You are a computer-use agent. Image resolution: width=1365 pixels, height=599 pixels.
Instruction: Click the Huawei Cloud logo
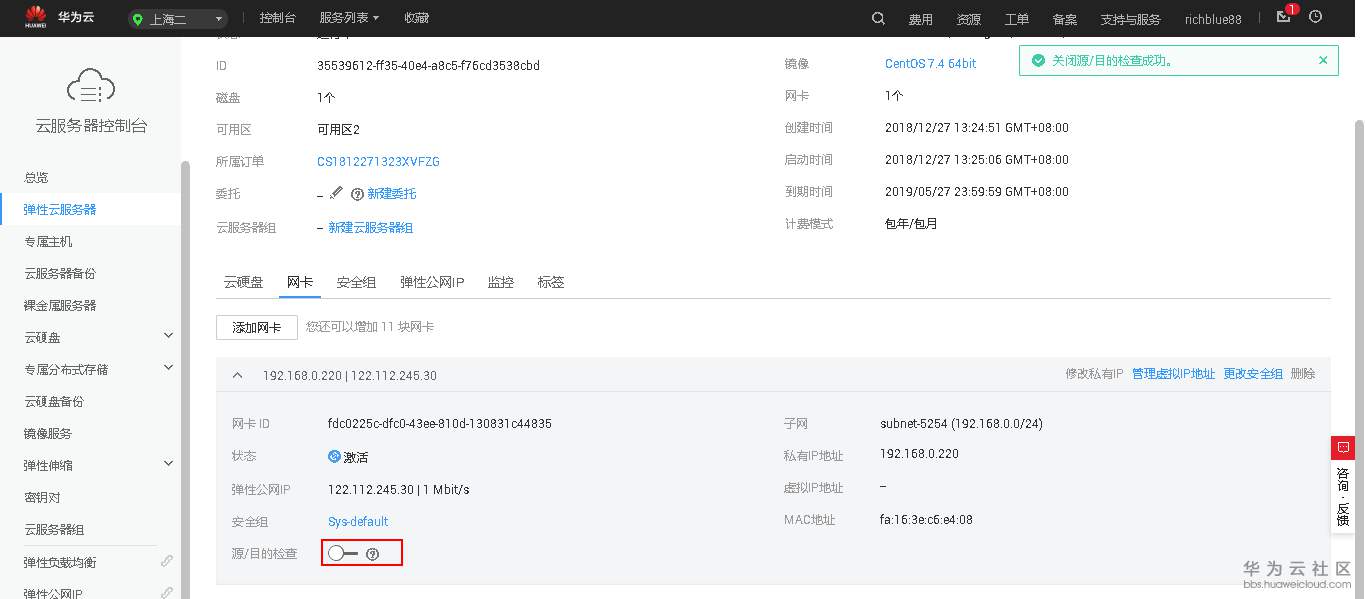tap(36, 17)
